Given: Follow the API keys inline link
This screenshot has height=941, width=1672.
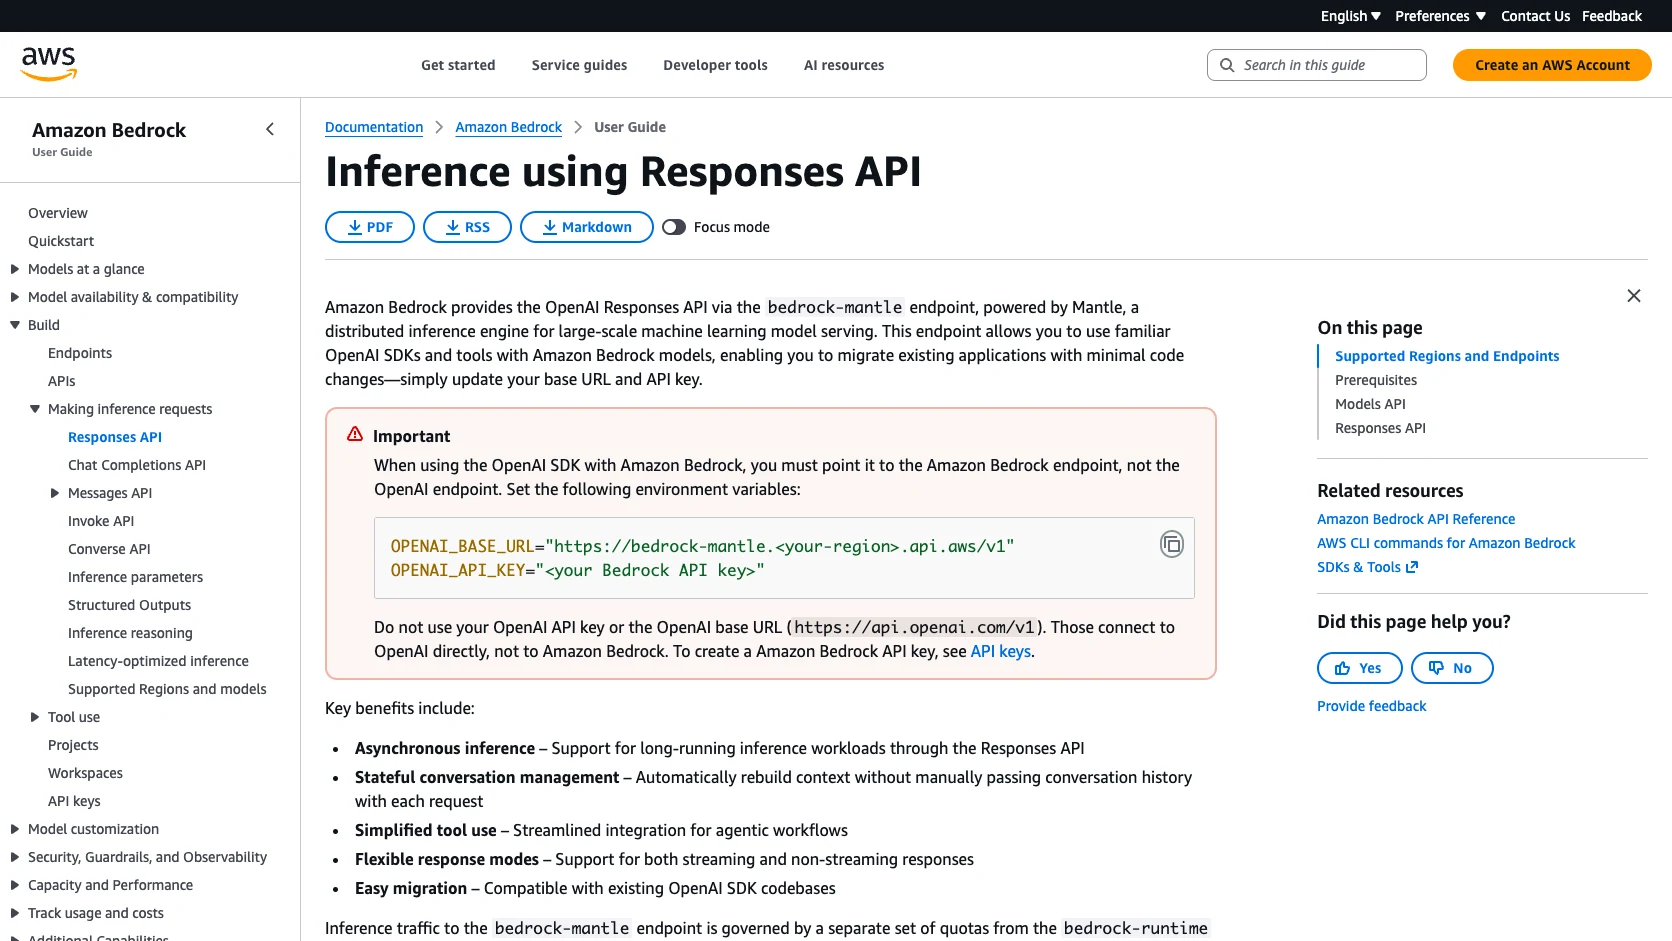Looking at the screenshot, I should click(1000, 651).
